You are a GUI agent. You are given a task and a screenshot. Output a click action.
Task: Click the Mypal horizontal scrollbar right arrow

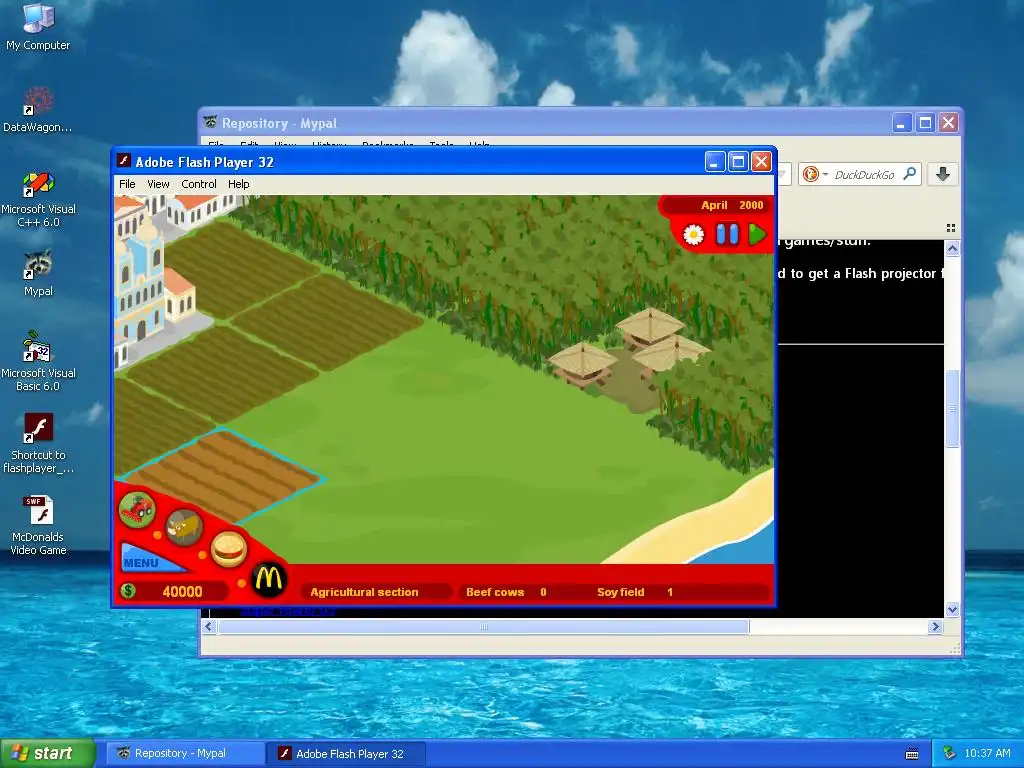click(x=935, y=626)
